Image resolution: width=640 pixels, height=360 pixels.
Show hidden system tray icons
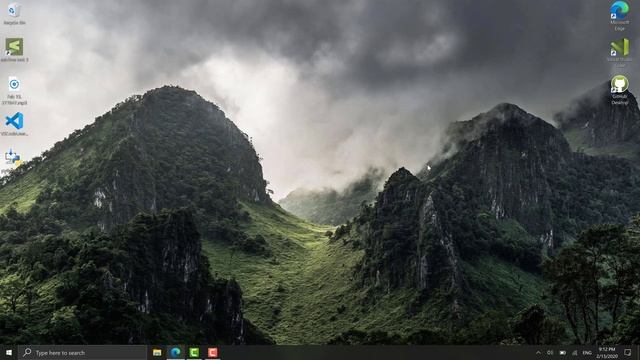point(538,352)
